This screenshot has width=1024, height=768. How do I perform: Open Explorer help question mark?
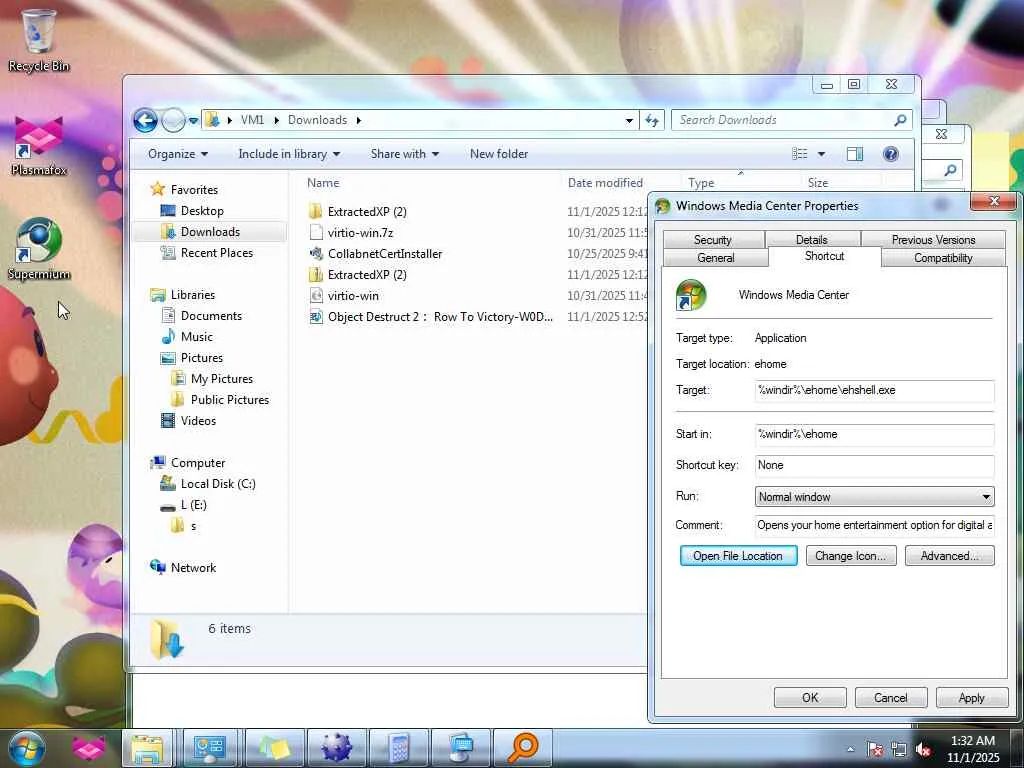[891, 154]
